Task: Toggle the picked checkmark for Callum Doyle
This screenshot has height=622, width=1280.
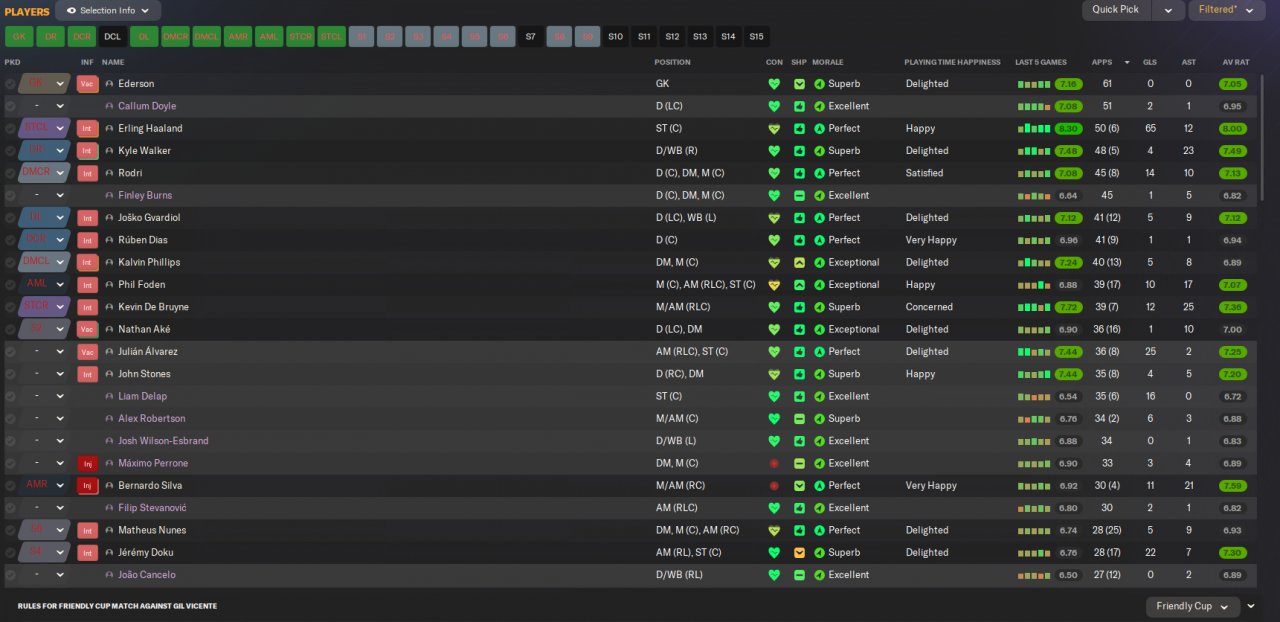Action: click(x=10, y=106)
